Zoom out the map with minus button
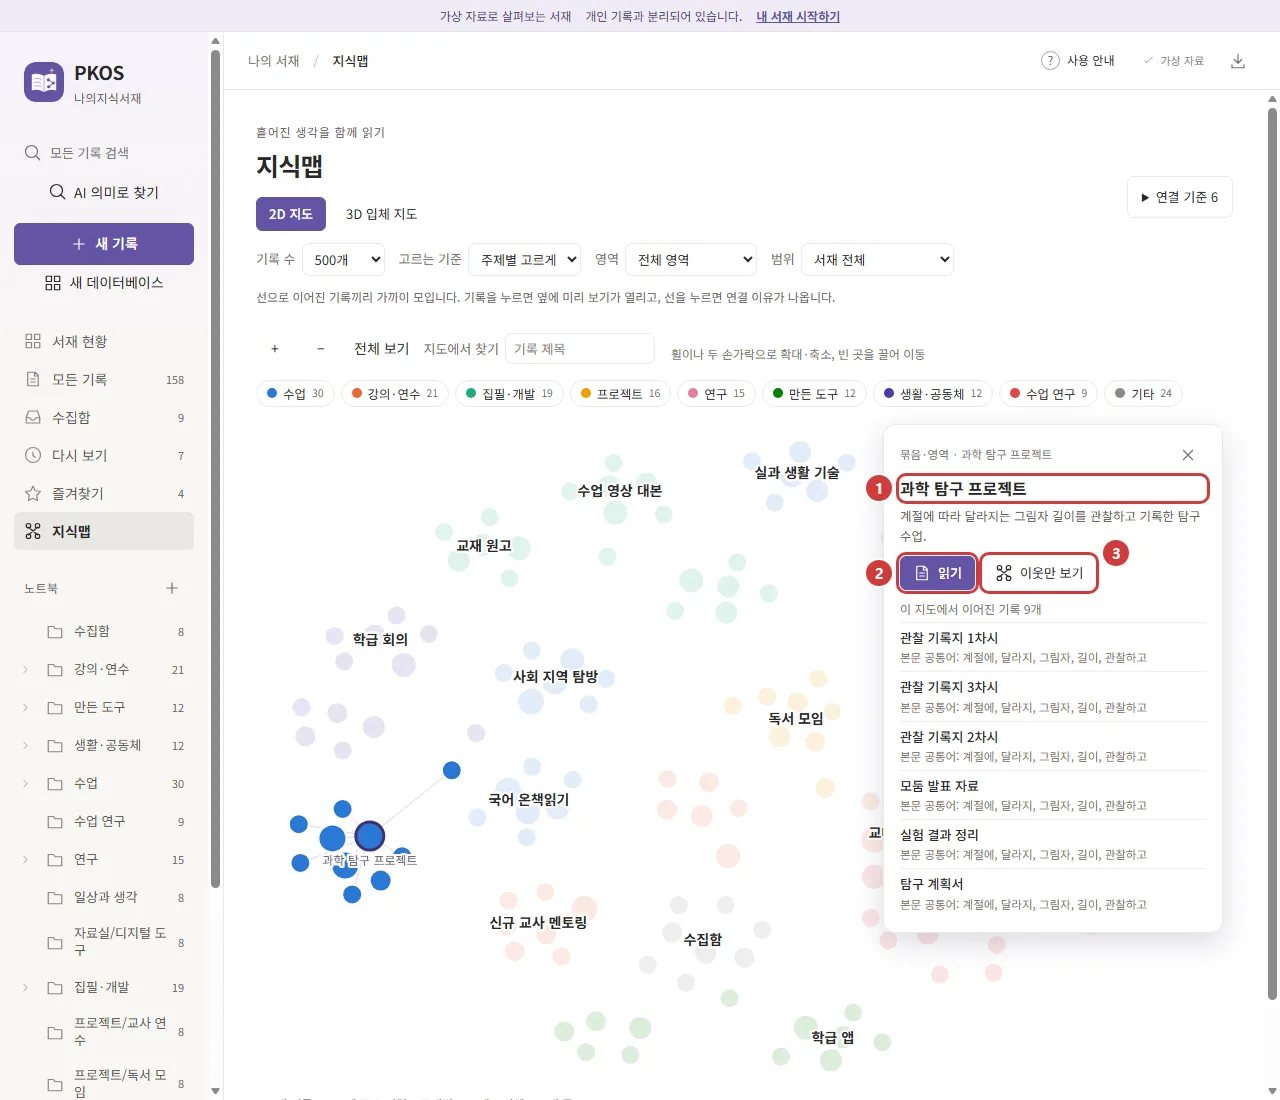The width and height of the screenshot is (1280, 1100). [321, 349]
